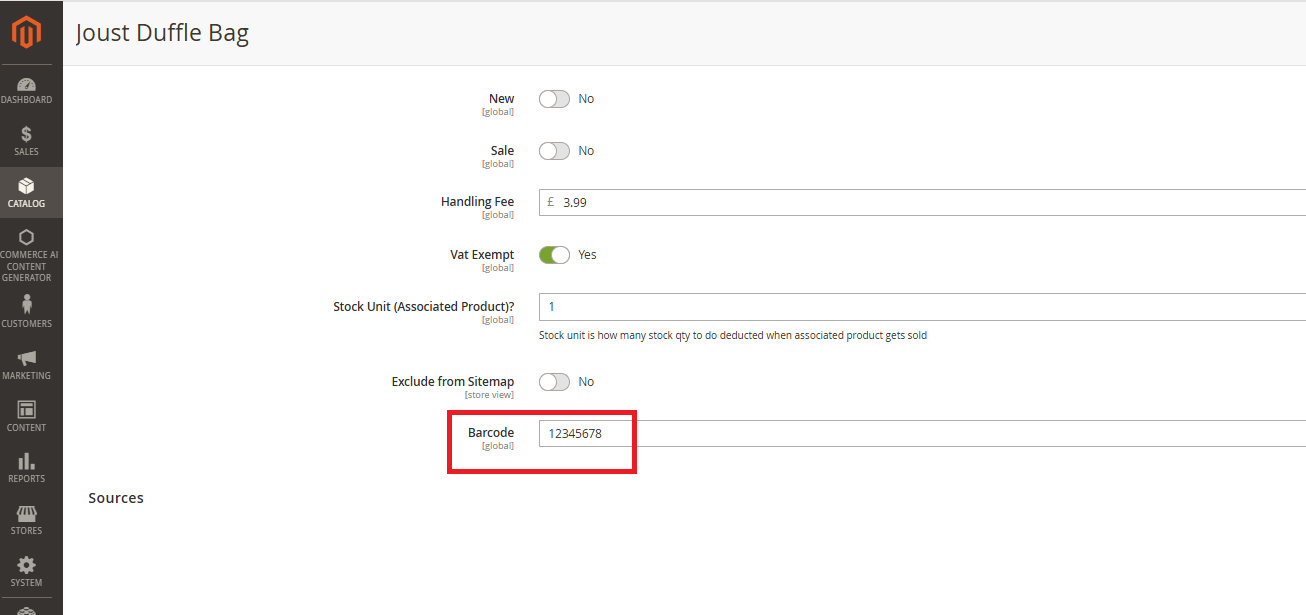Image resolution: width=1306 pixels, height=615 pixels.
Task: Open the Sales dollar icon
Action: click(x=26, y=135)
